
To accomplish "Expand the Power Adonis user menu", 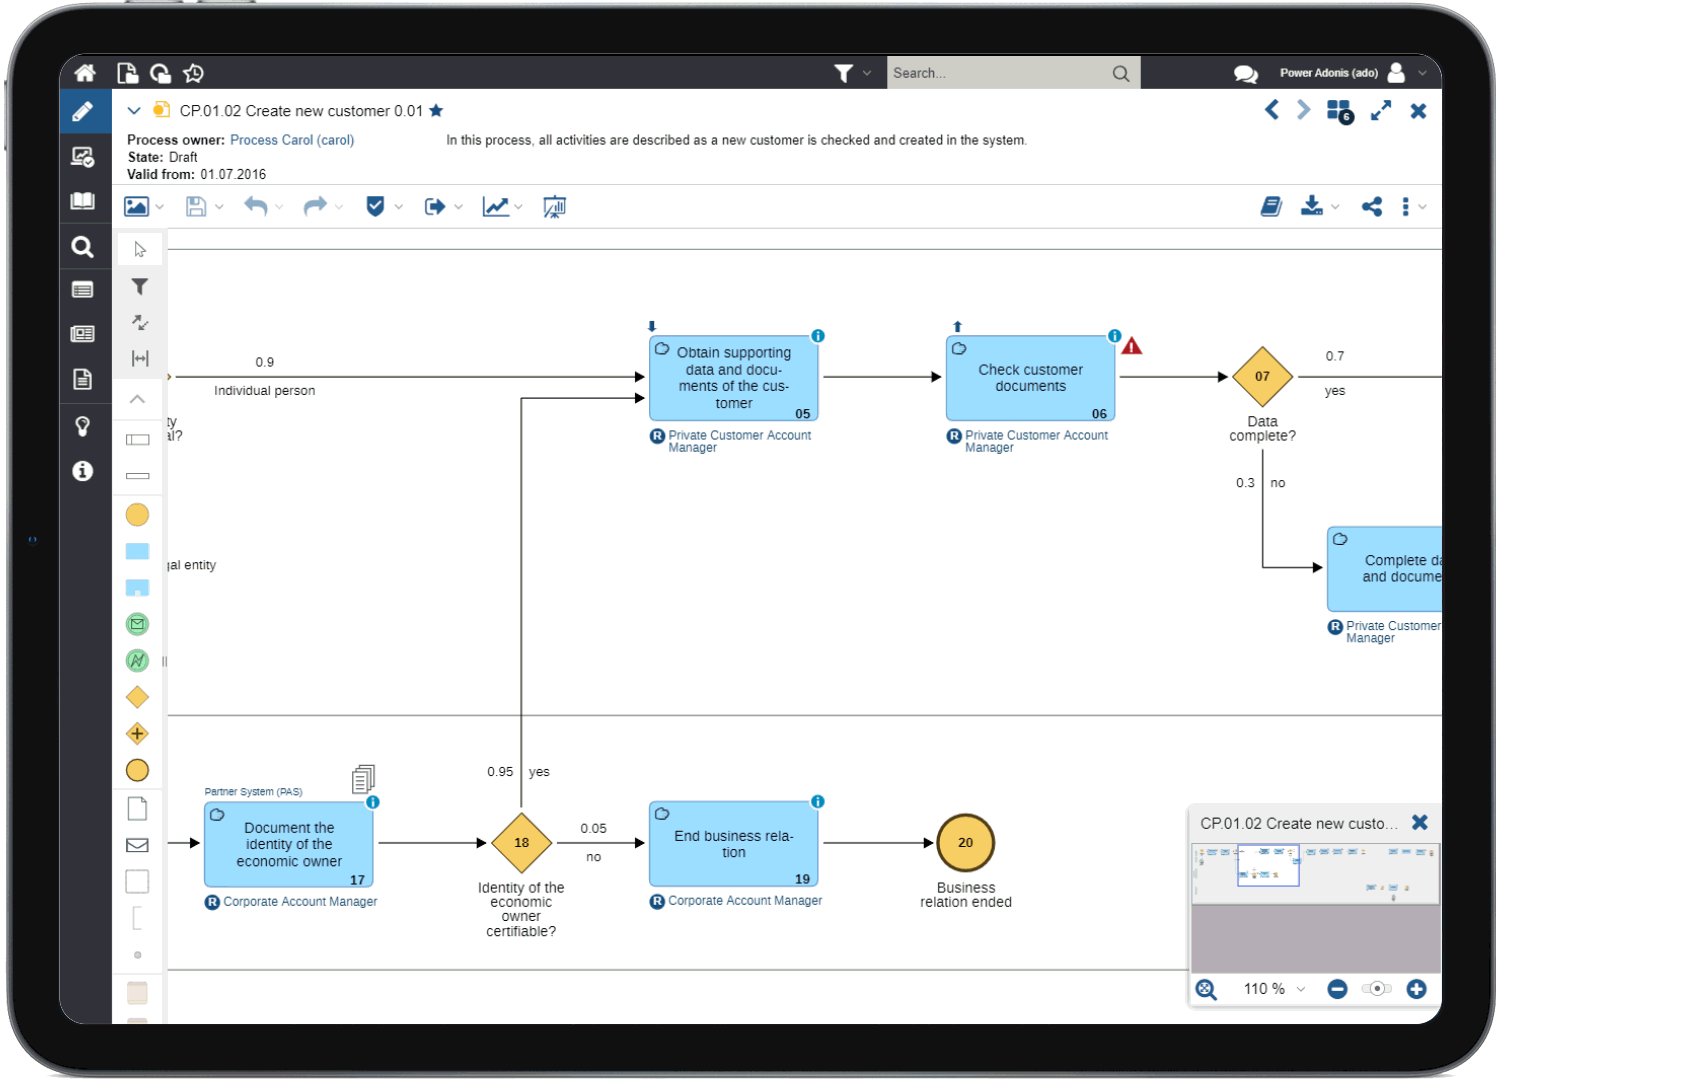I will point(1422,73).
